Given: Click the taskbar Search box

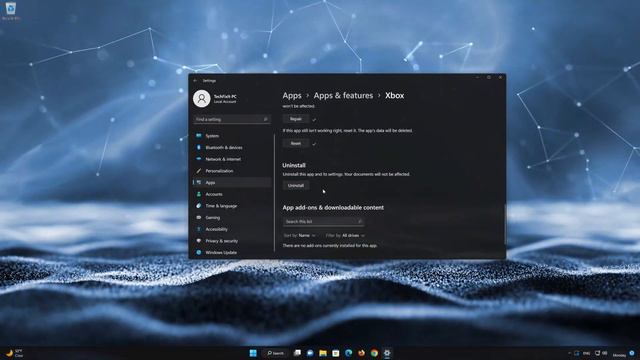Looking at the screenshot, I should (x=276, y=353).
